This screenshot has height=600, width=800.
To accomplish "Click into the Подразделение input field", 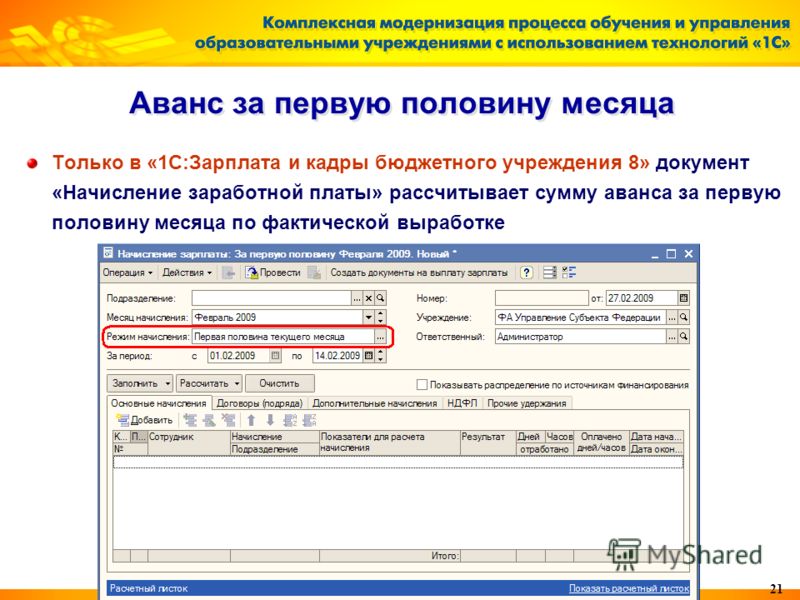I will [x=271, y=298].
